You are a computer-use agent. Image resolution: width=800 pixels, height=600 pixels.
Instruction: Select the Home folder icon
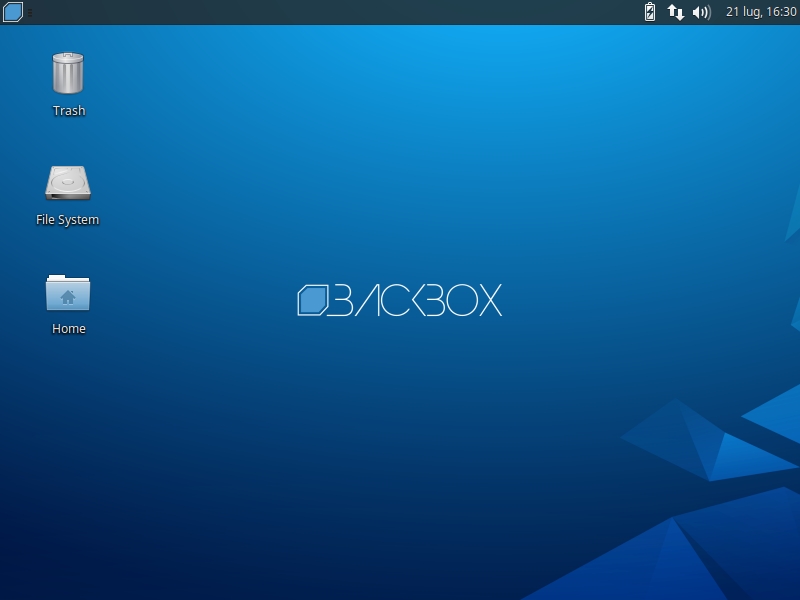(68, 292)
